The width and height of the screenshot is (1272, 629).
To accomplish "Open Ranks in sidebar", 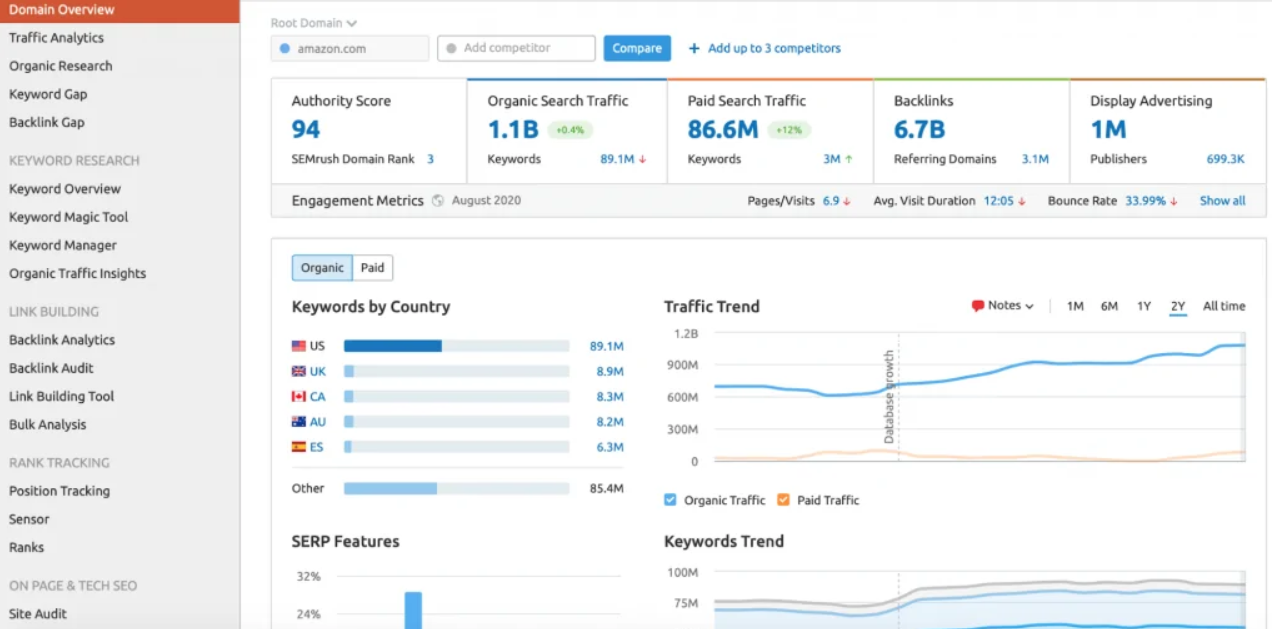I will coord(27,547).
